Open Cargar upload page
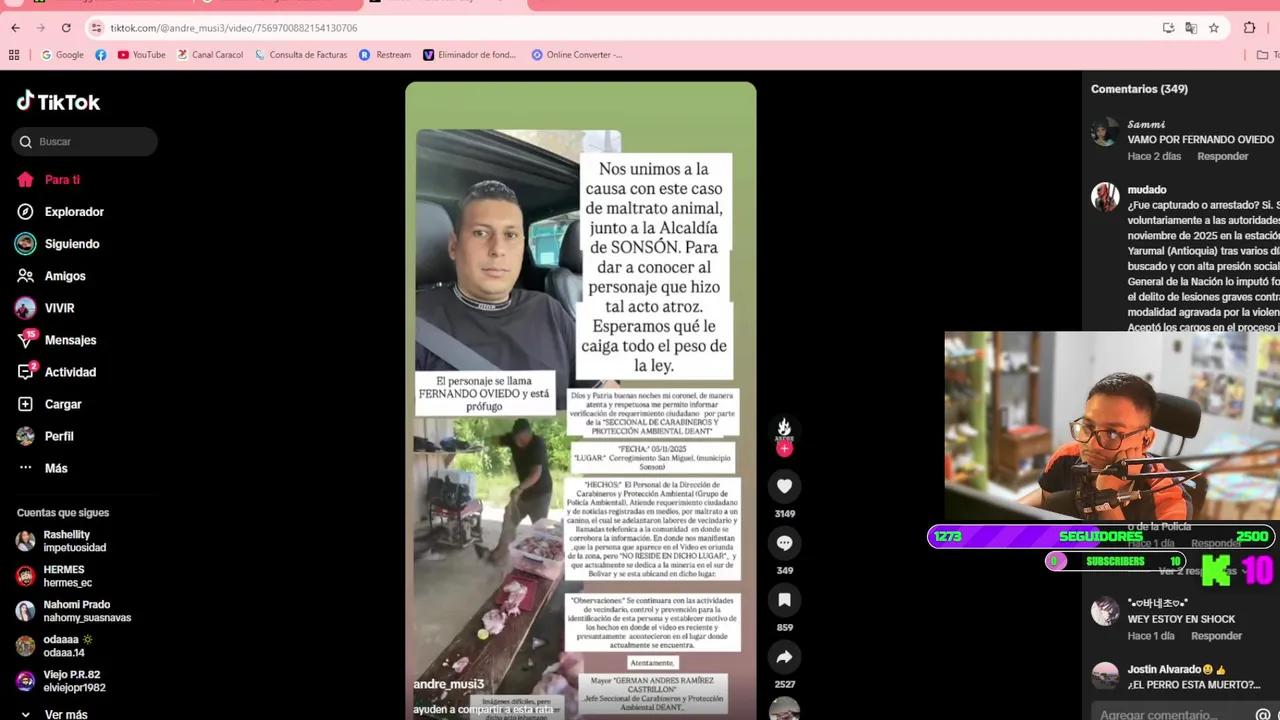This screenshot has height=720, width=1280. pyautogui.click(x=49, y=404)
